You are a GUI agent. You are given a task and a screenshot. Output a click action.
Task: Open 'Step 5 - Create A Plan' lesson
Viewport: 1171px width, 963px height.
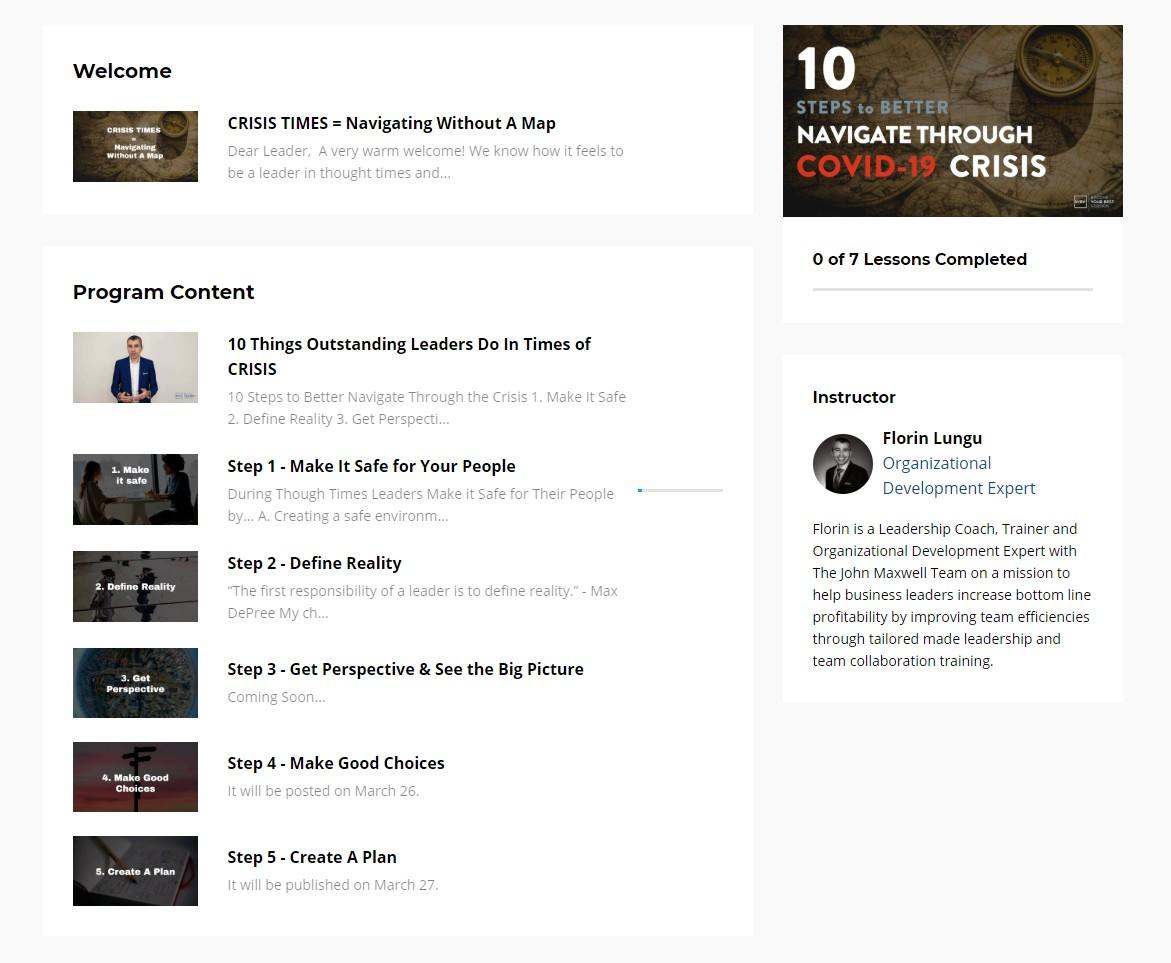pos(312,858)
